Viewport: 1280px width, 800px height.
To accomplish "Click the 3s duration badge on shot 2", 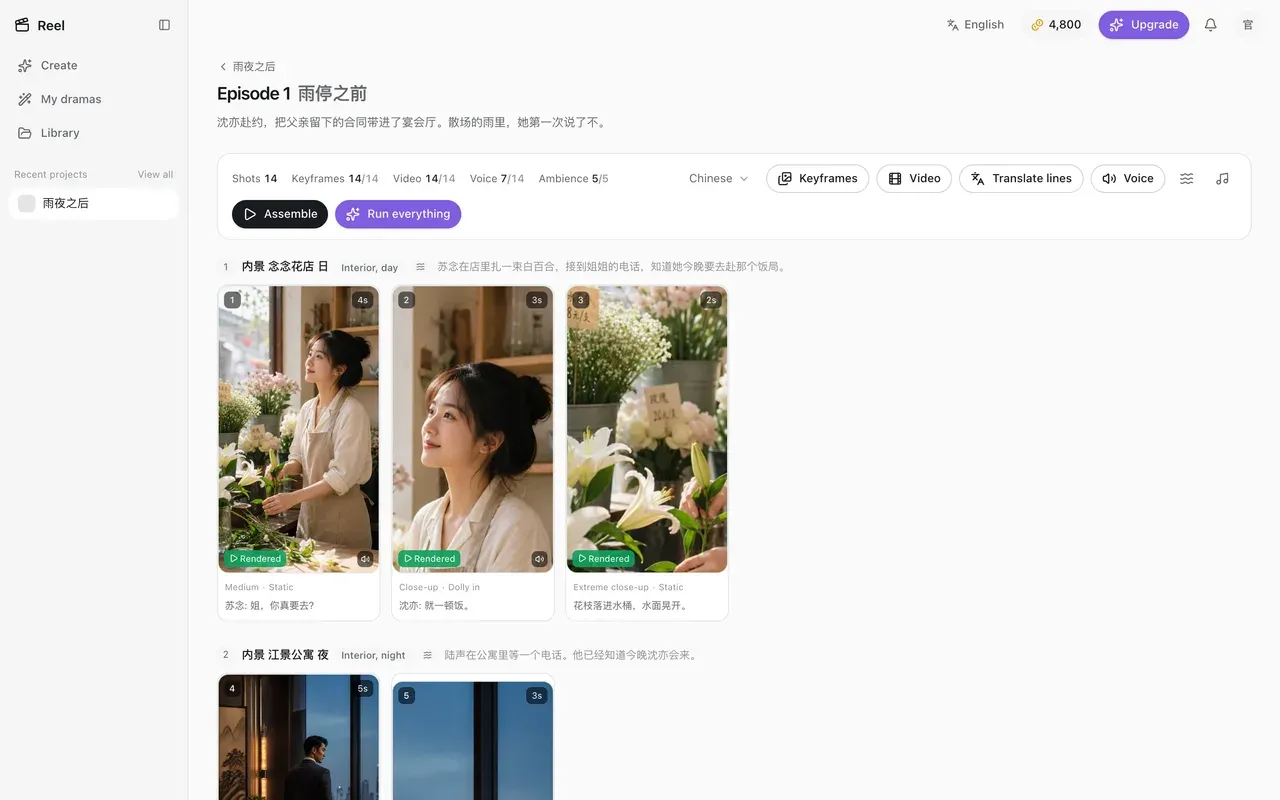I will (x=537, y=300).
